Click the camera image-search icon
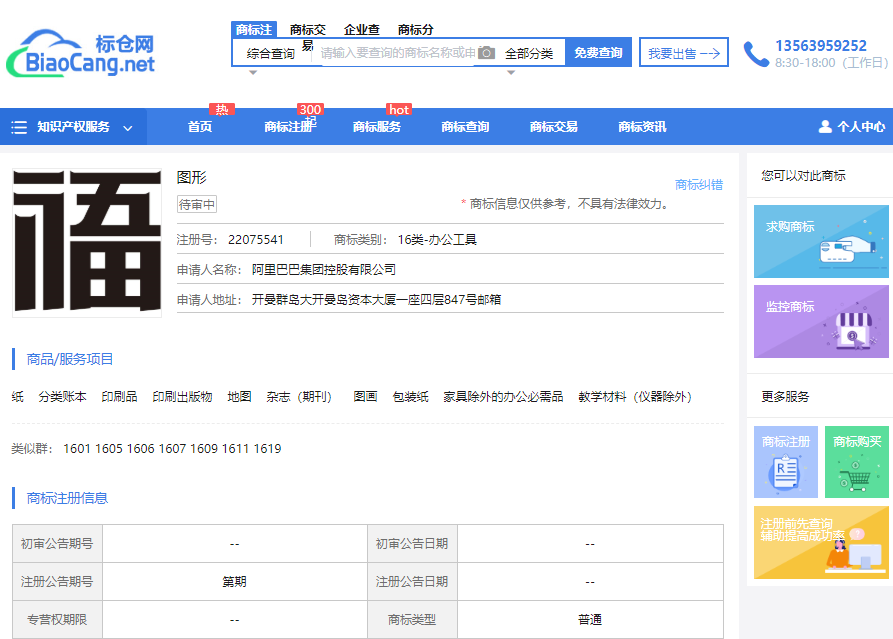Viewport: 893px width, 639px height. pos(486,53)
